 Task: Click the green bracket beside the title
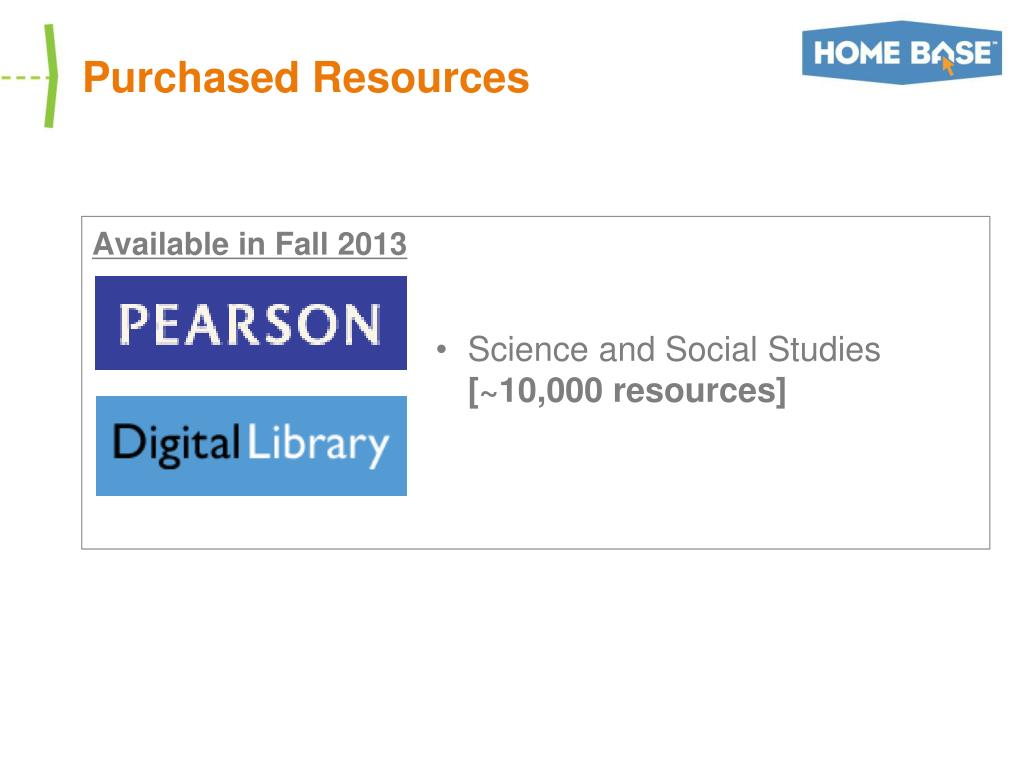[x=50, y=76]
